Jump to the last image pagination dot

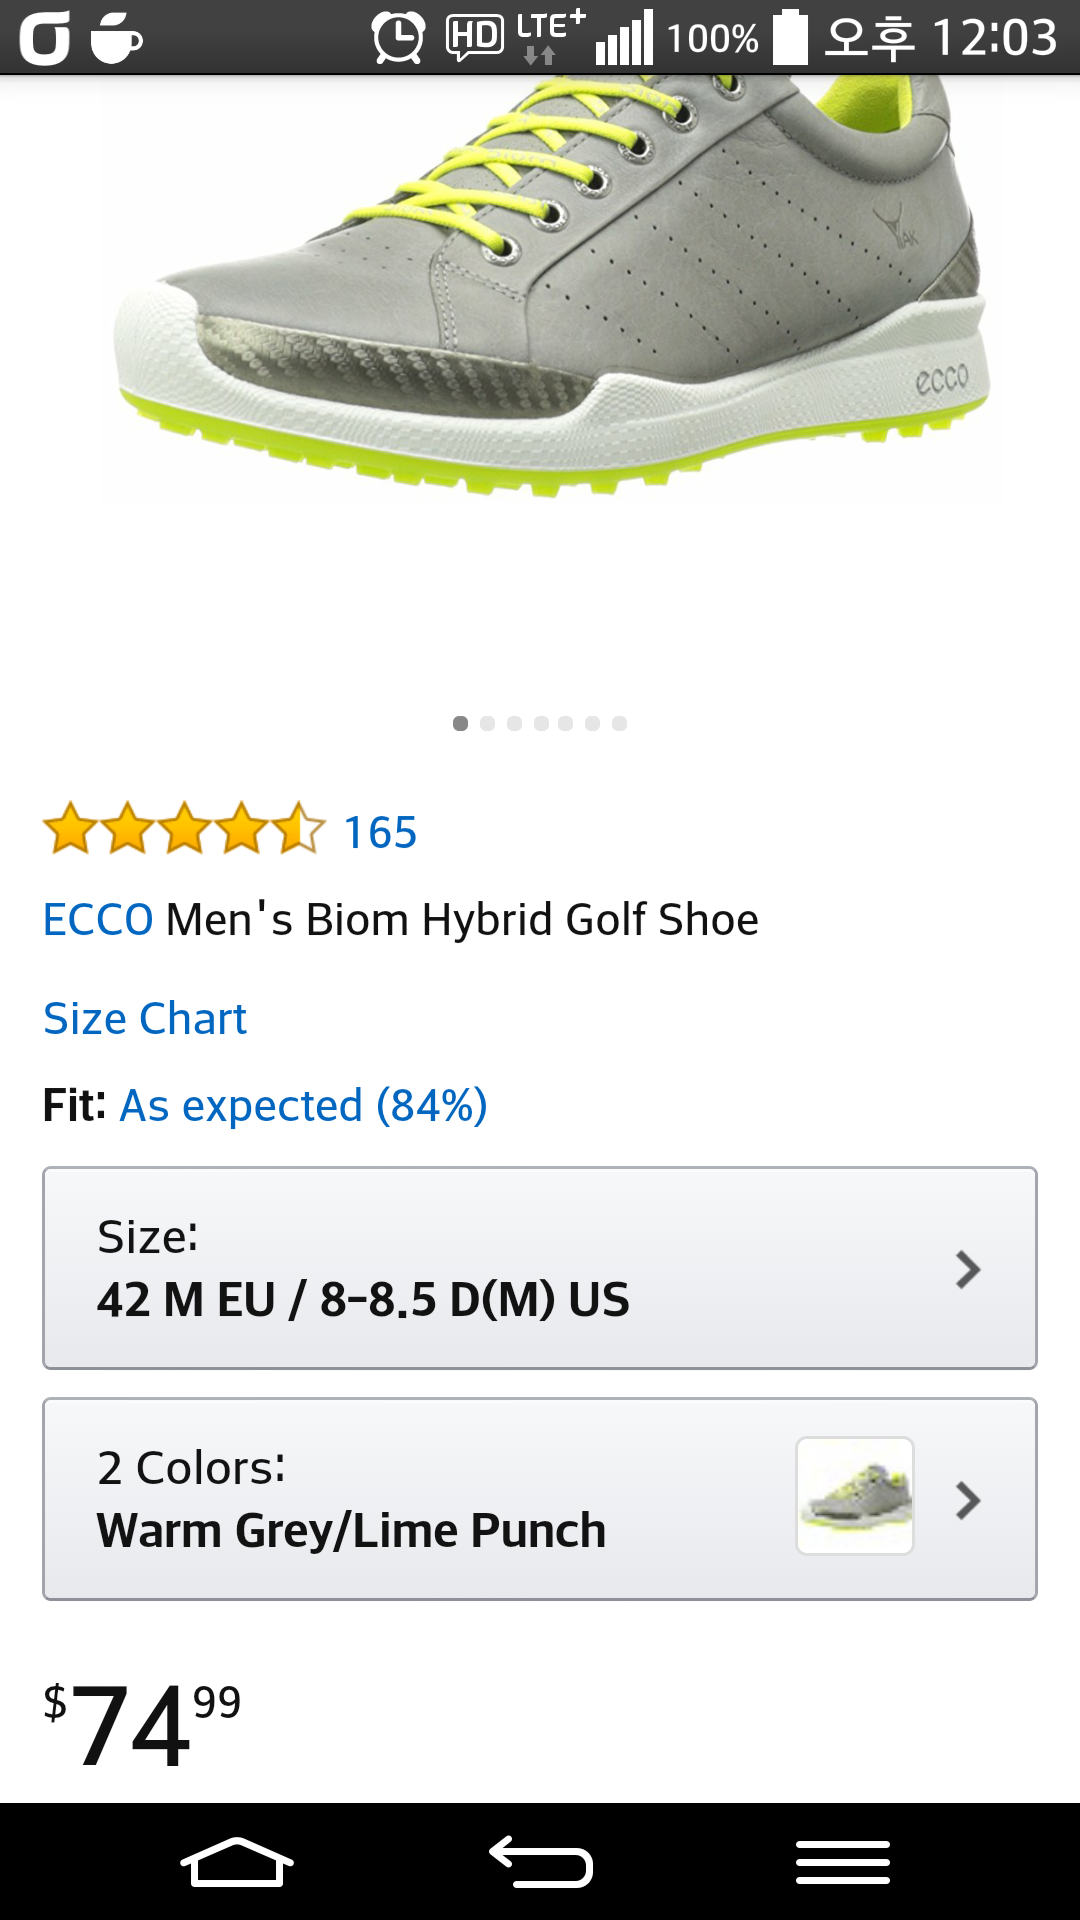point(620,723)
